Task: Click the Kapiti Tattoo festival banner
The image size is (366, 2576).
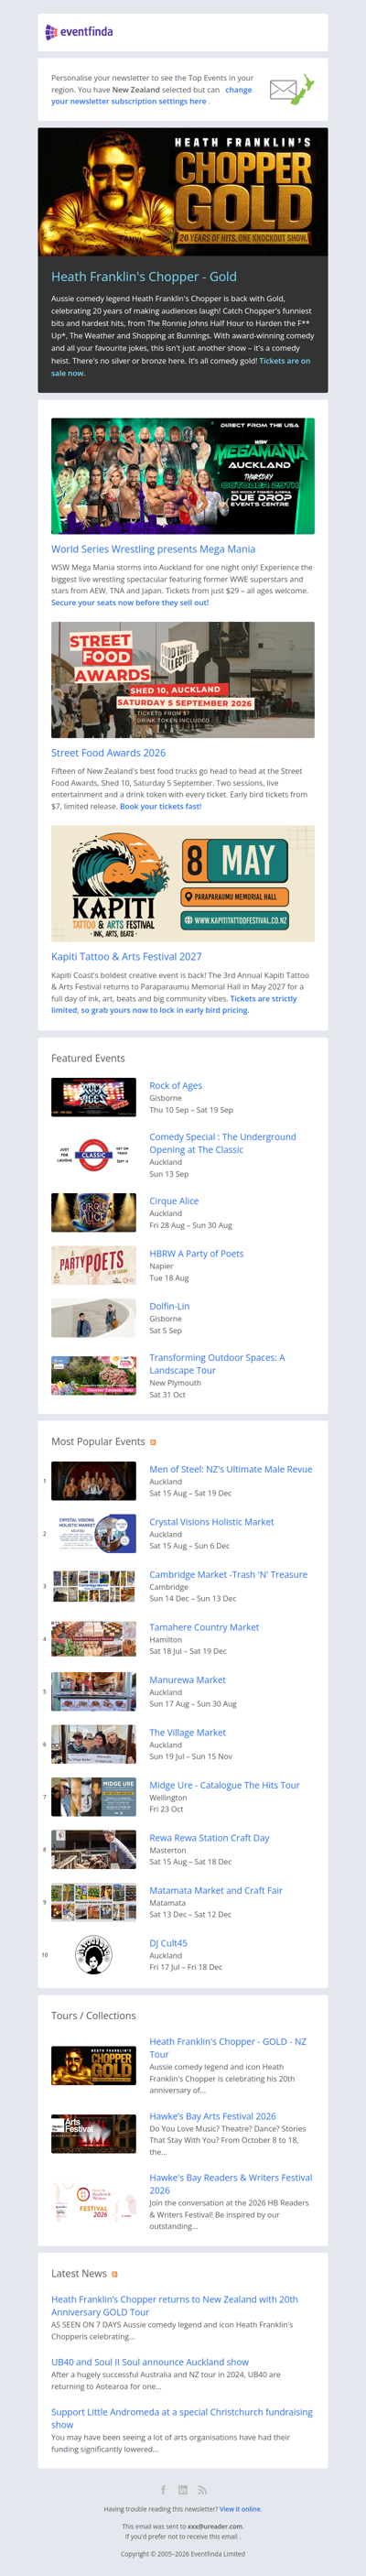Action: [183, 884]
